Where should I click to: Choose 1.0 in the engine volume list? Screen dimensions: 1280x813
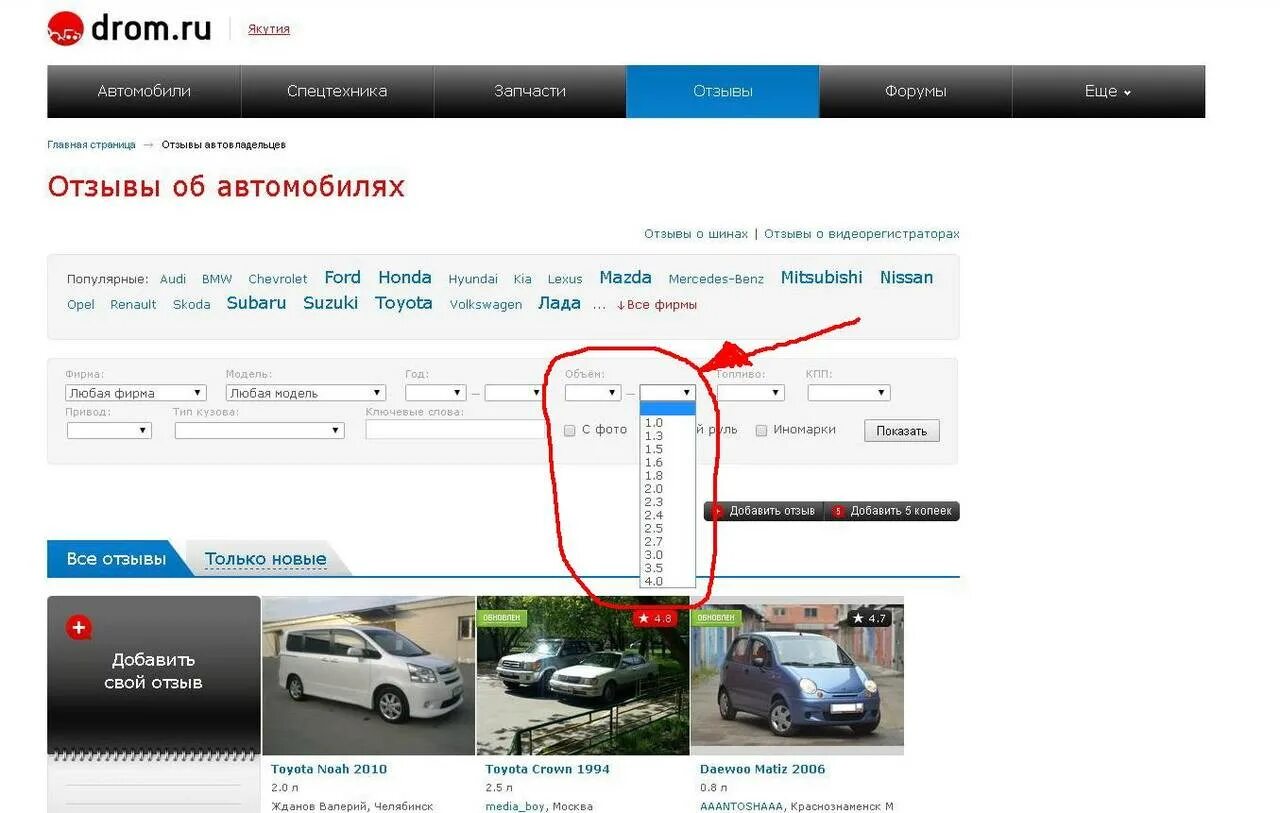(667, 423)
